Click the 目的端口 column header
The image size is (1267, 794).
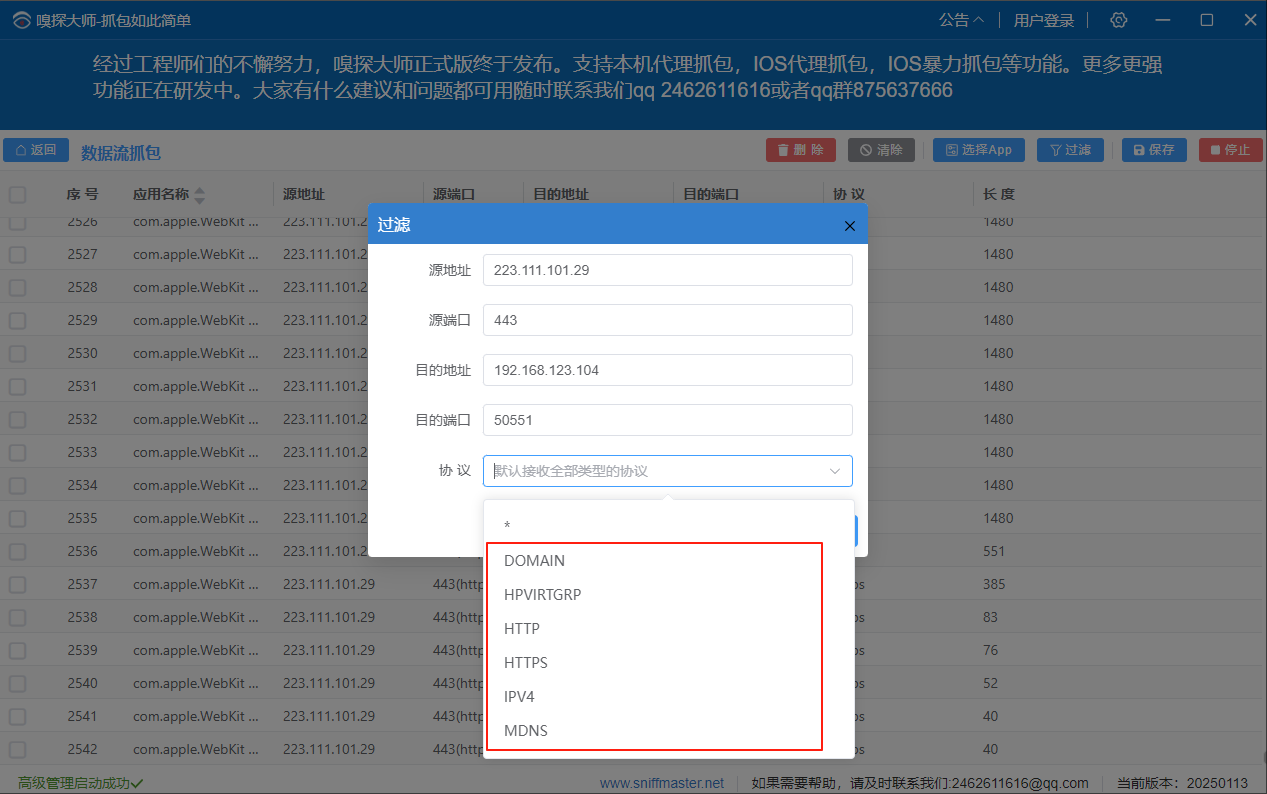[x=710, y=194]
